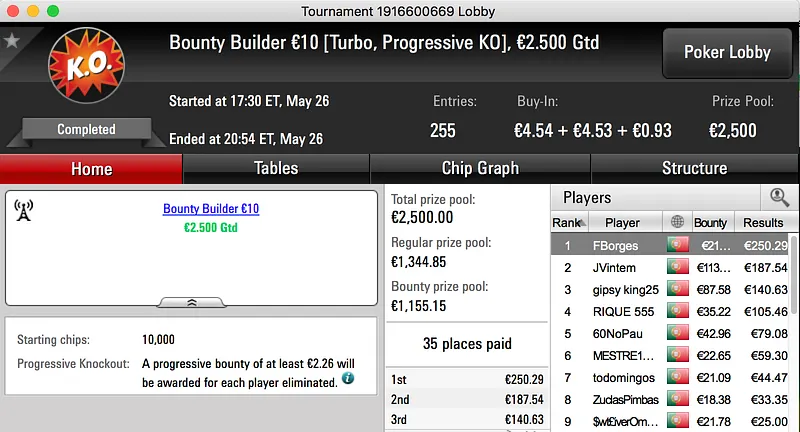The height and width of the screenshot is (432, 800).
Task: Open the player search magnifier
Action: [778, 198]
